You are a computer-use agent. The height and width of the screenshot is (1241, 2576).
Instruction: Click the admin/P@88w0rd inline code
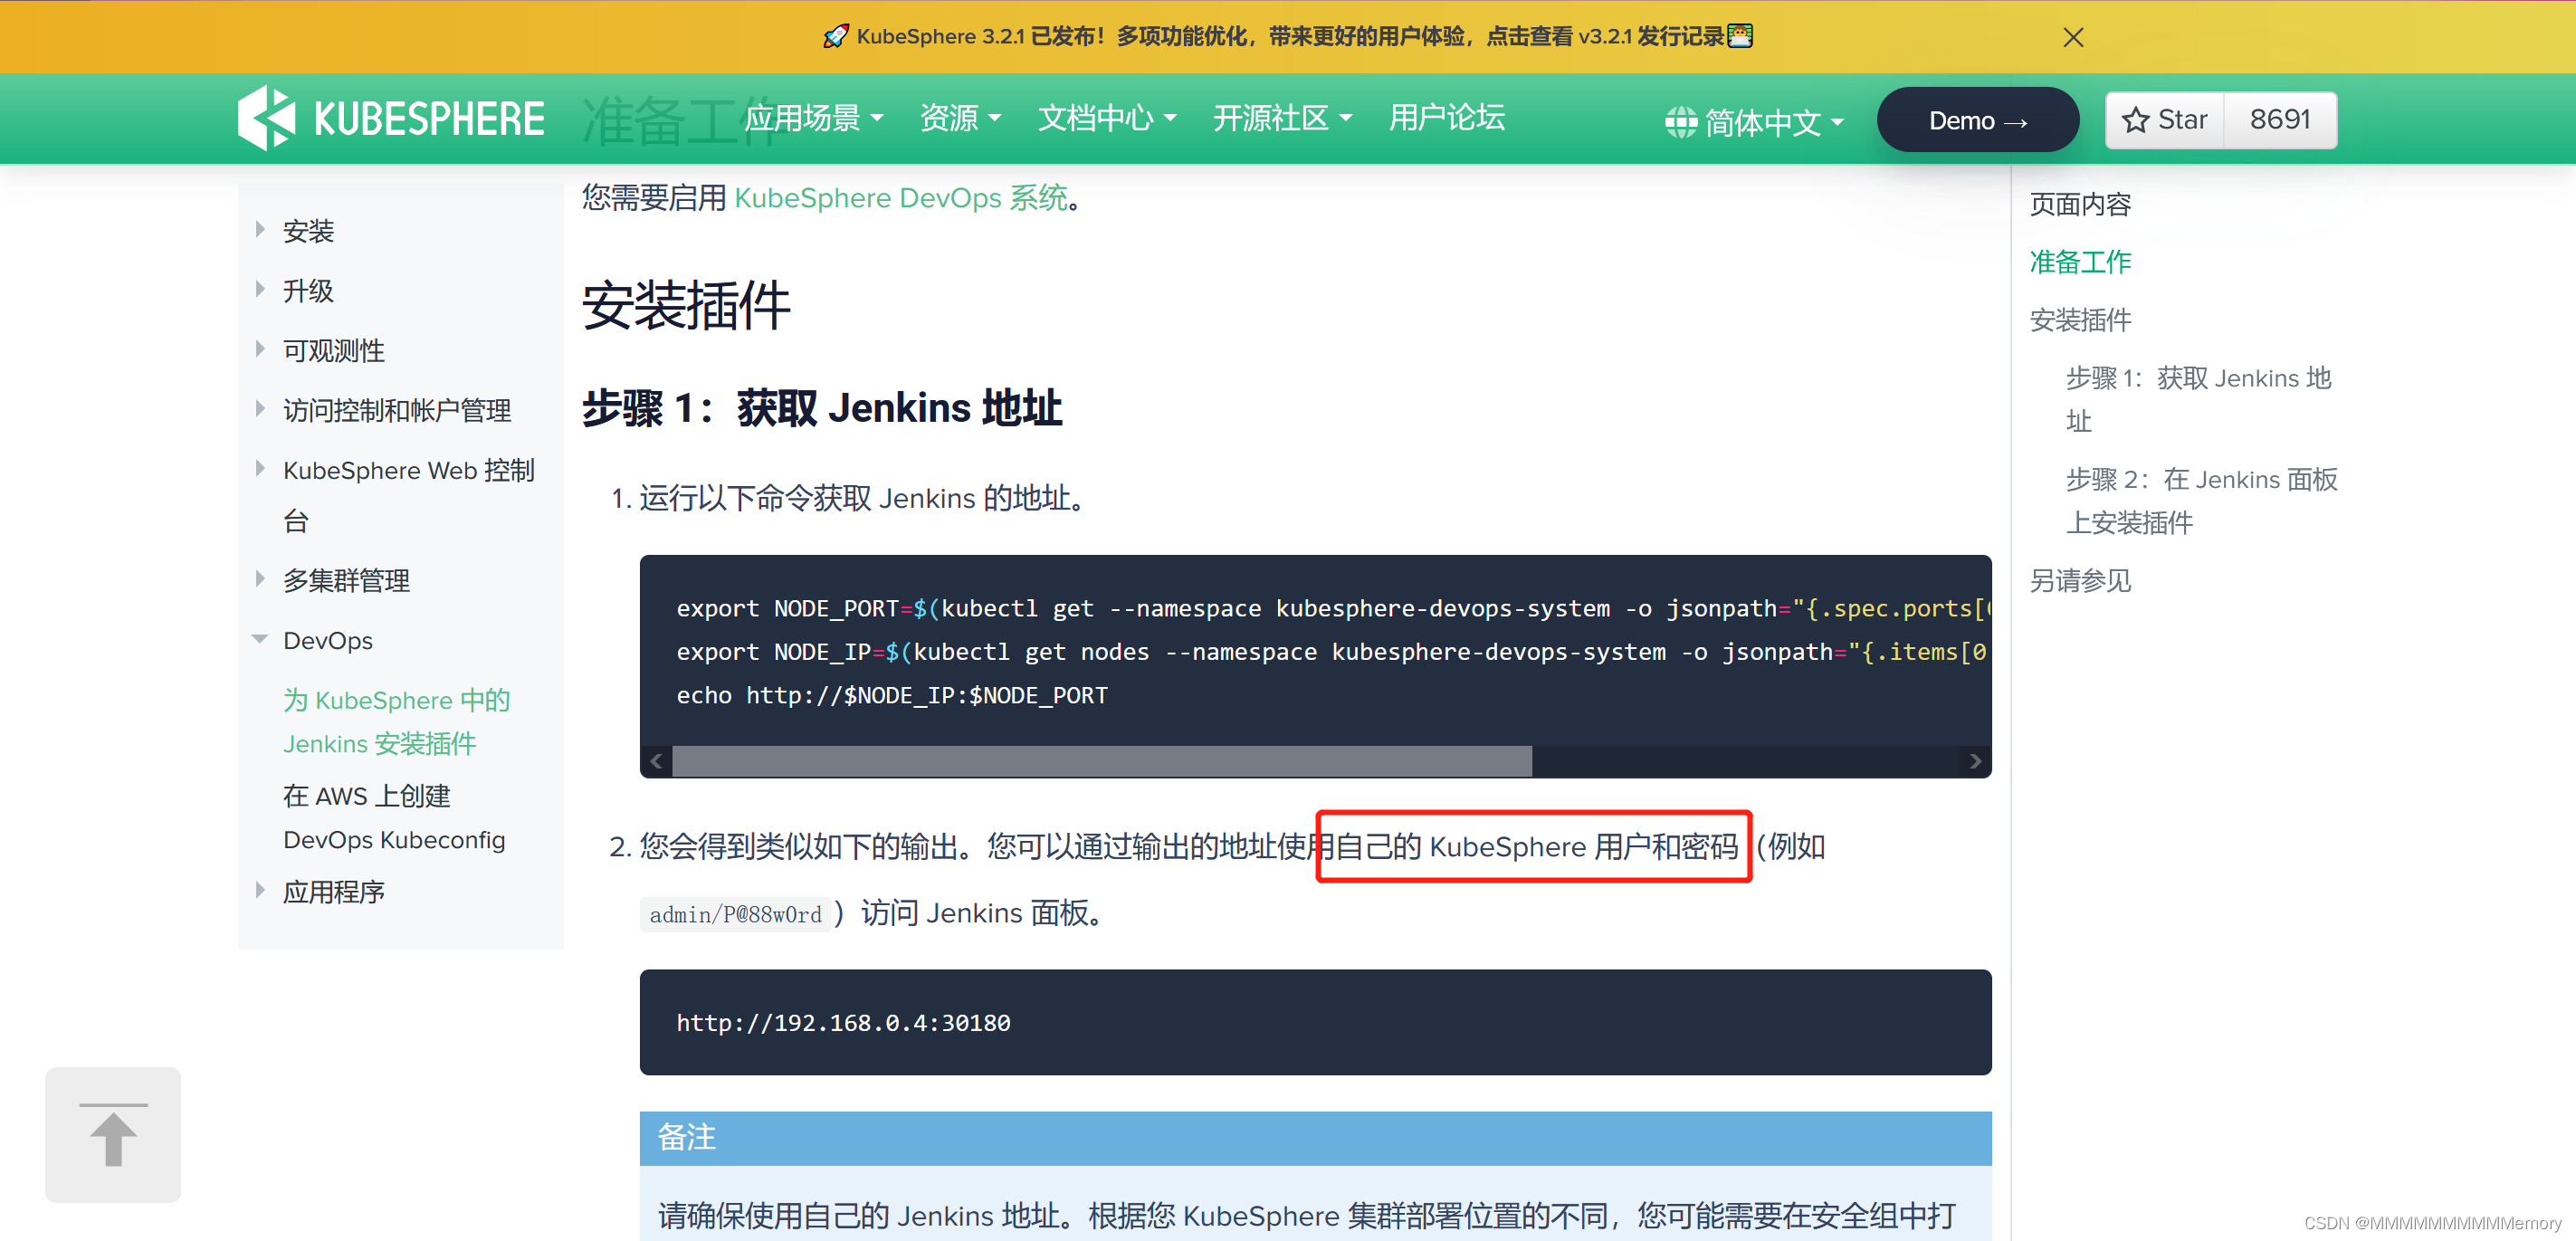click(x=735, y=914)
